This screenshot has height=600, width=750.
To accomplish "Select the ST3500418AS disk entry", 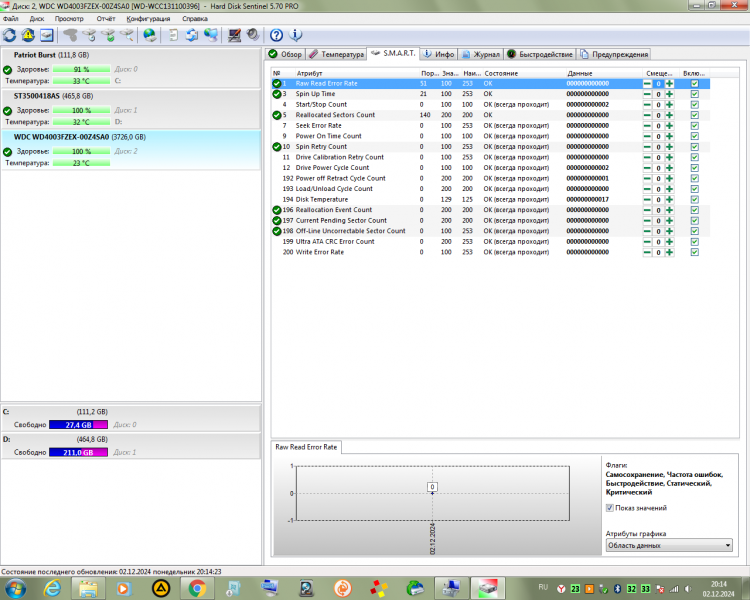I will [131, 109].
